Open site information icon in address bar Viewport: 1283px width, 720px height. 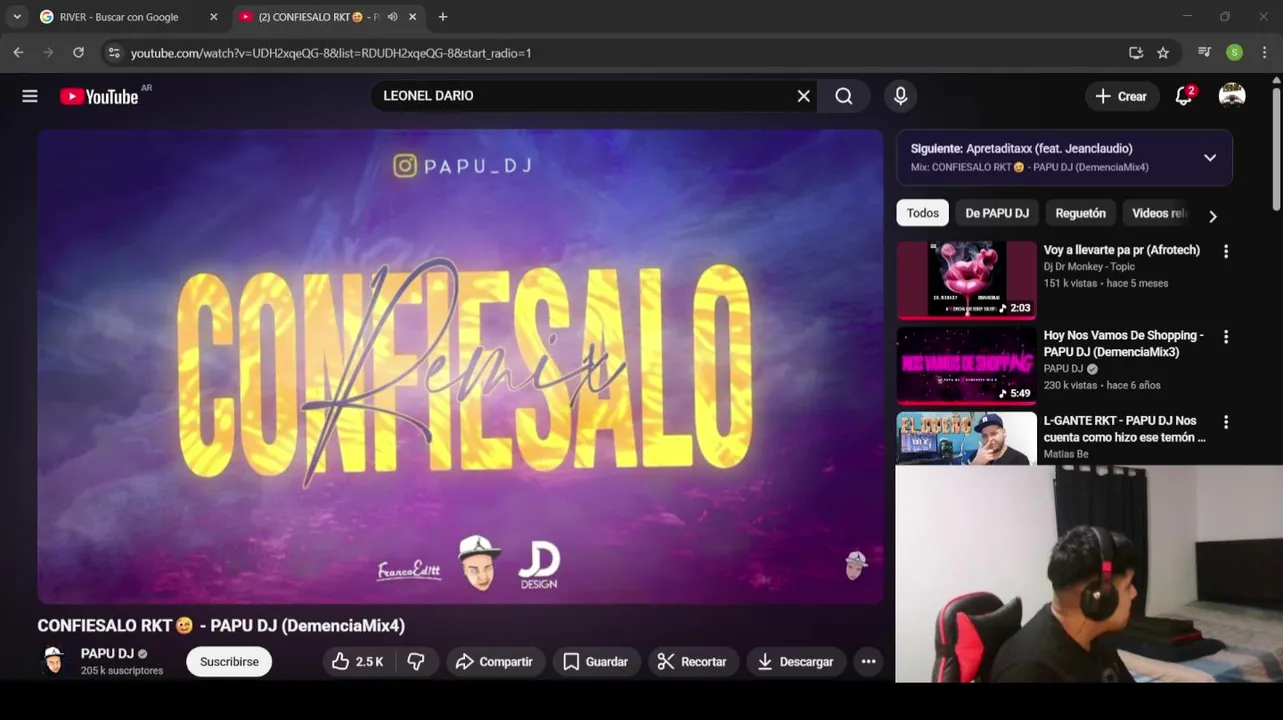click(114, 53)
